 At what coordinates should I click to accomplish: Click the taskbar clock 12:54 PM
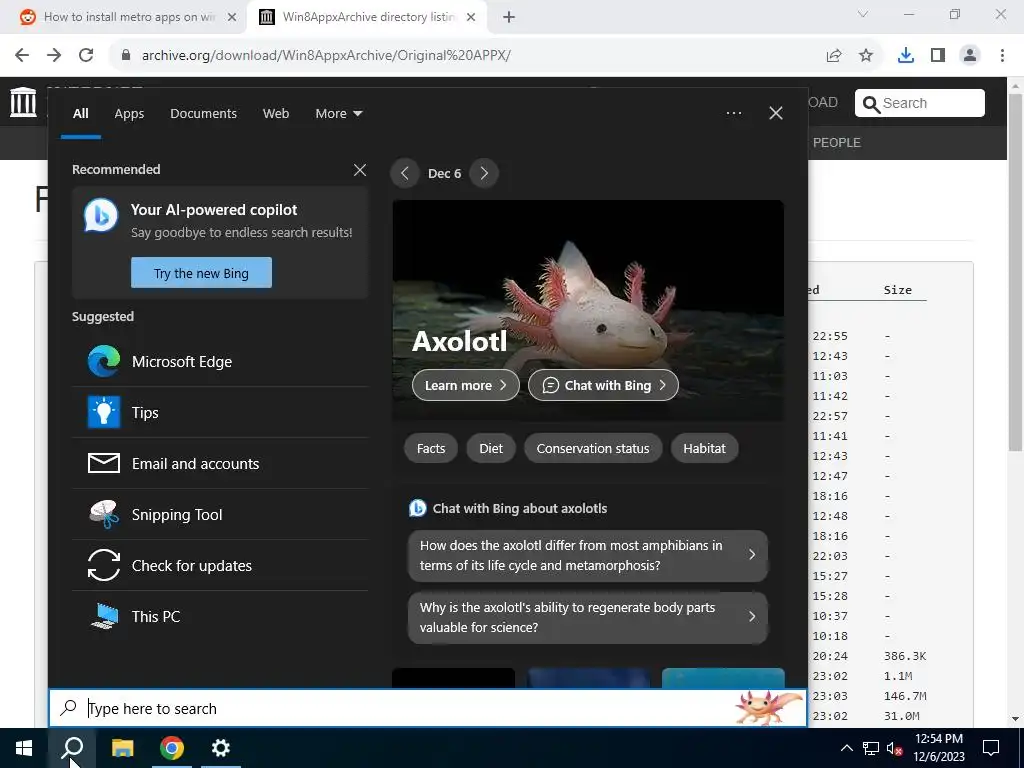[x=938, y=739]
